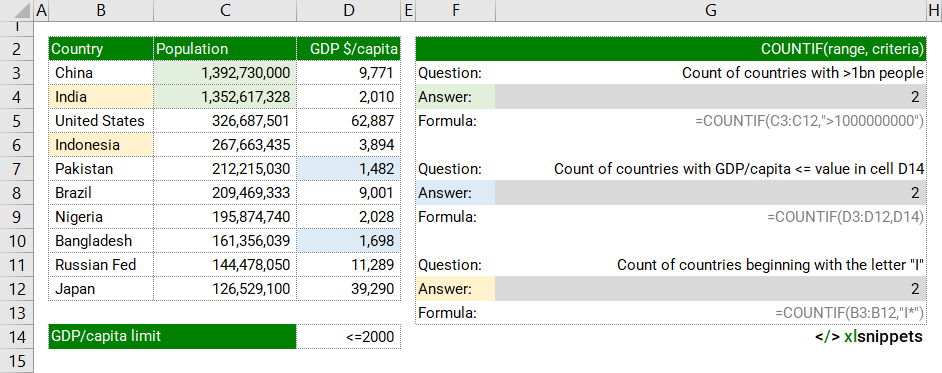Click the GDP $/capita header cell
The image size is (942, 373).
pyautogui.click(x=348, y=49)
